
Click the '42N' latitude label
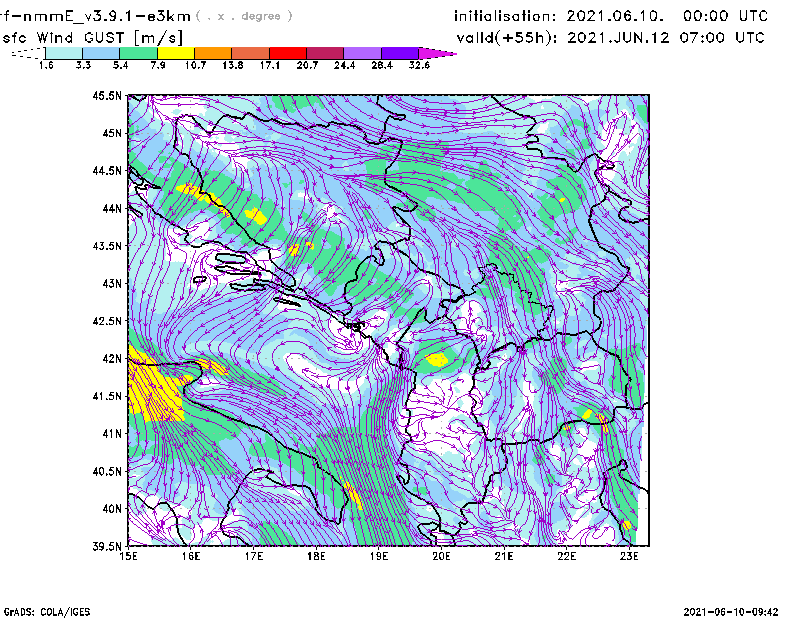tap(112, 358)
